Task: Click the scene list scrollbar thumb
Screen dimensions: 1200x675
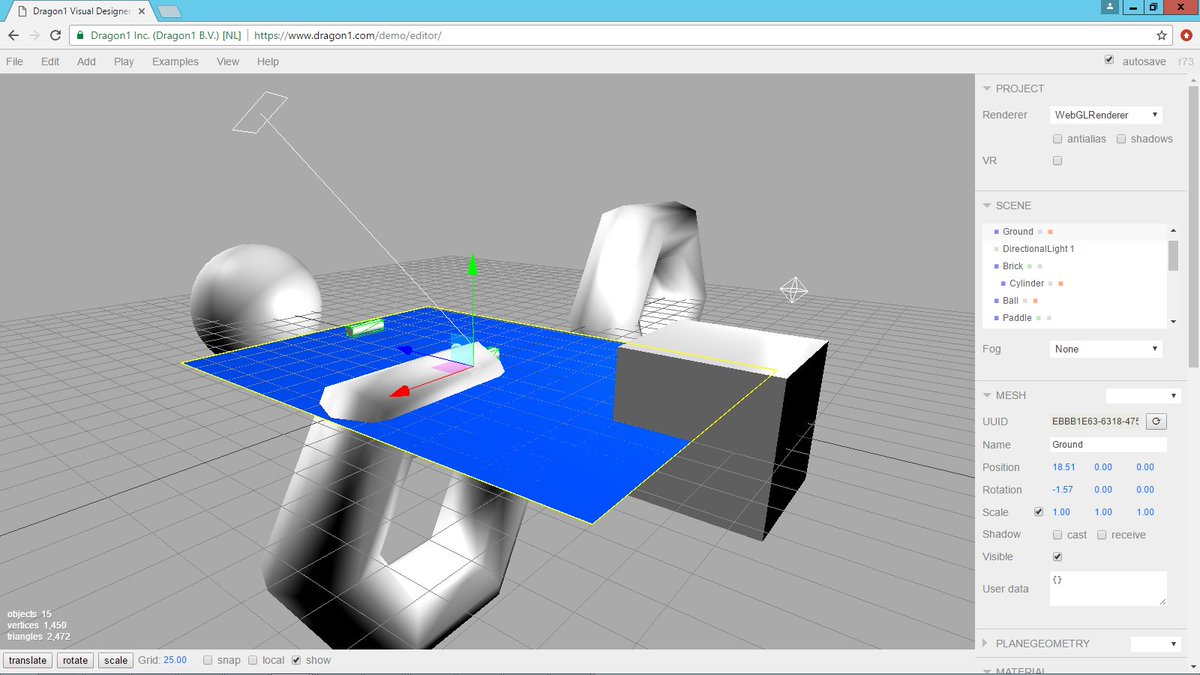Action: tap(1173, 255)
